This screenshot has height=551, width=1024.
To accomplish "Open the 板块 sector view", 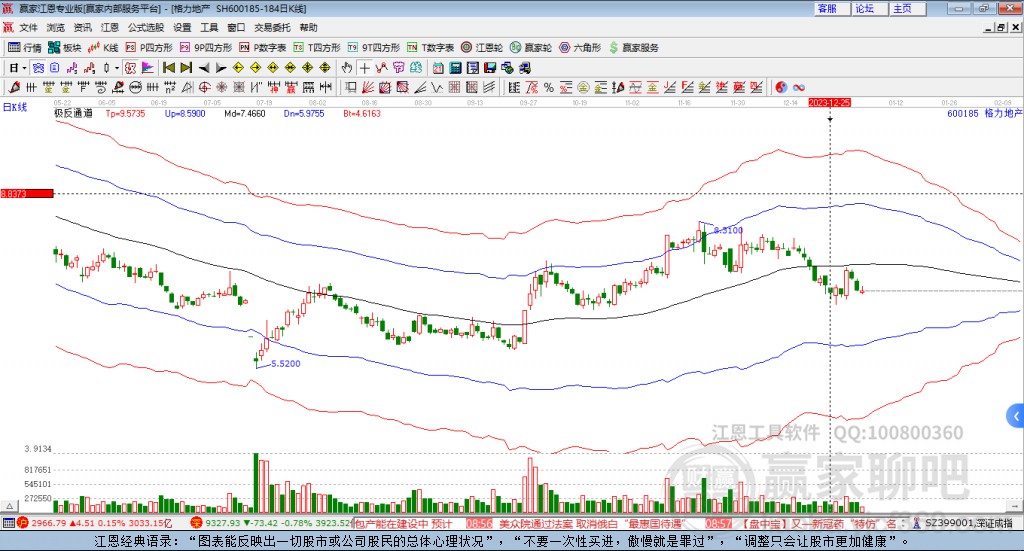I will tap(64, 48).
